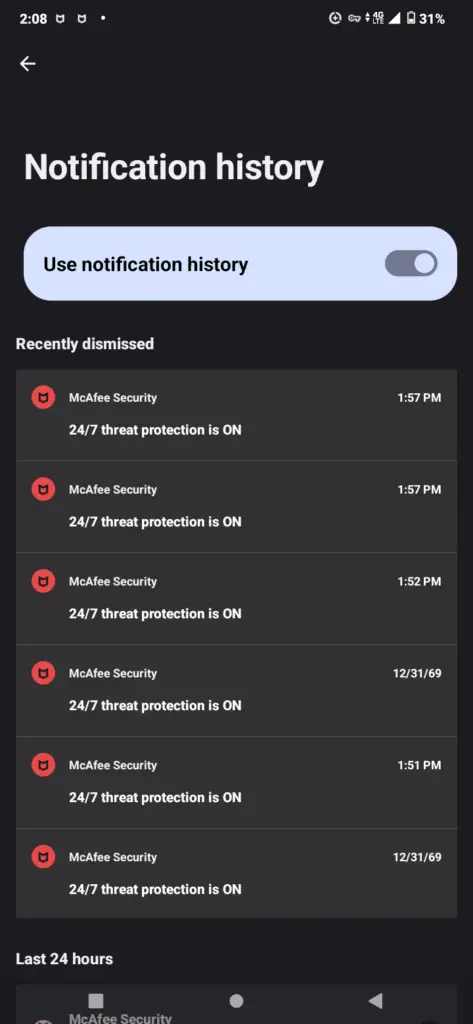473x1024 pixels.
Task: Tap the Use notification history label
Action: click(x=146, y=264)
